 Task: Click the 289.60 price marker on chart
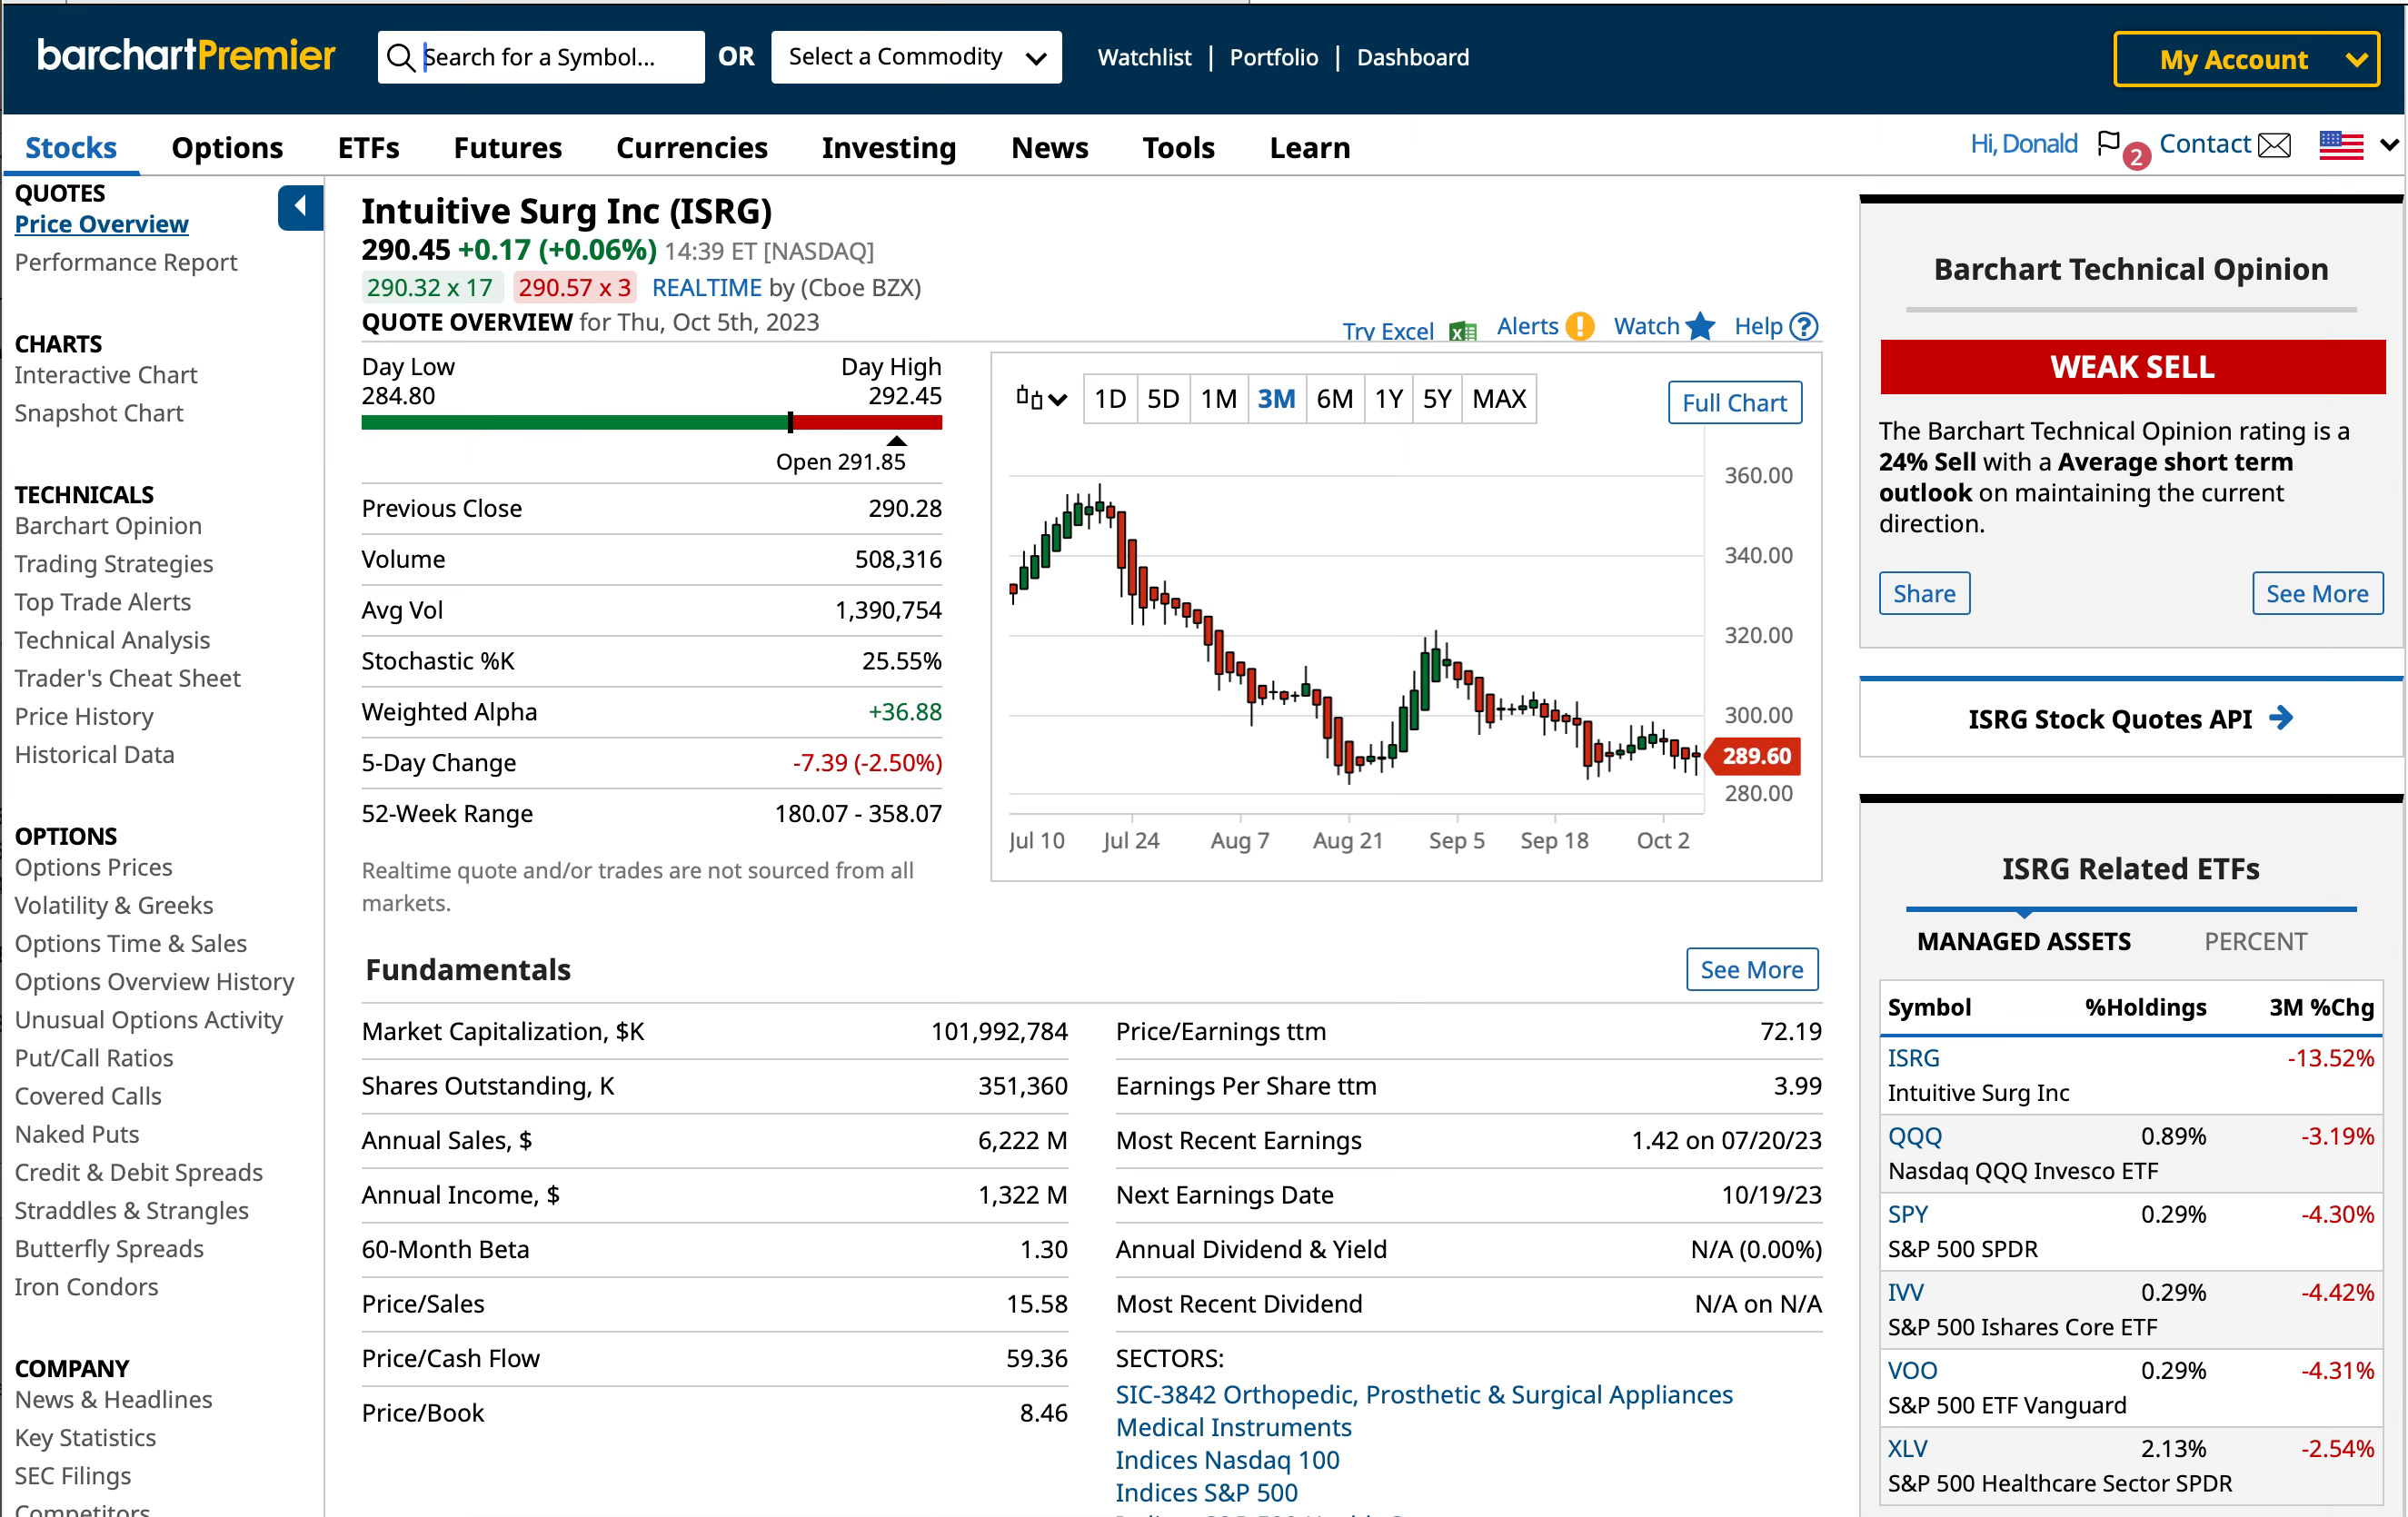point(1755,756)
